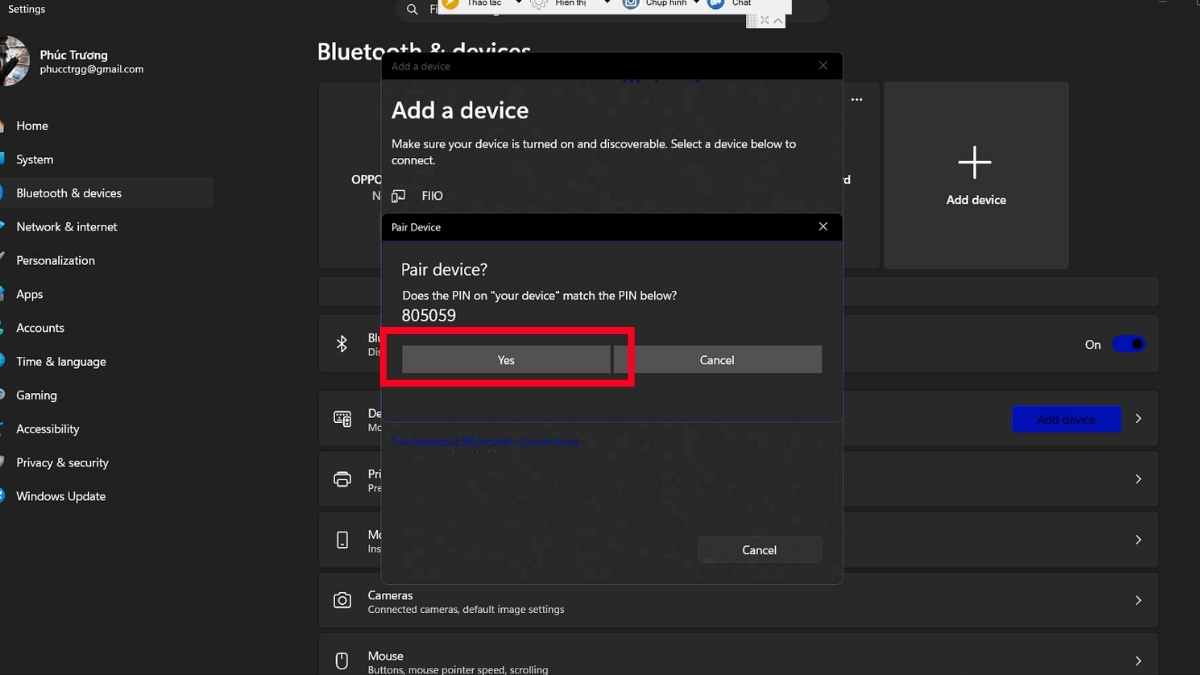Open Troubleshoot Bluetooth connections link
Viewport: 1200px width, 675px height.
pos(485,442)
